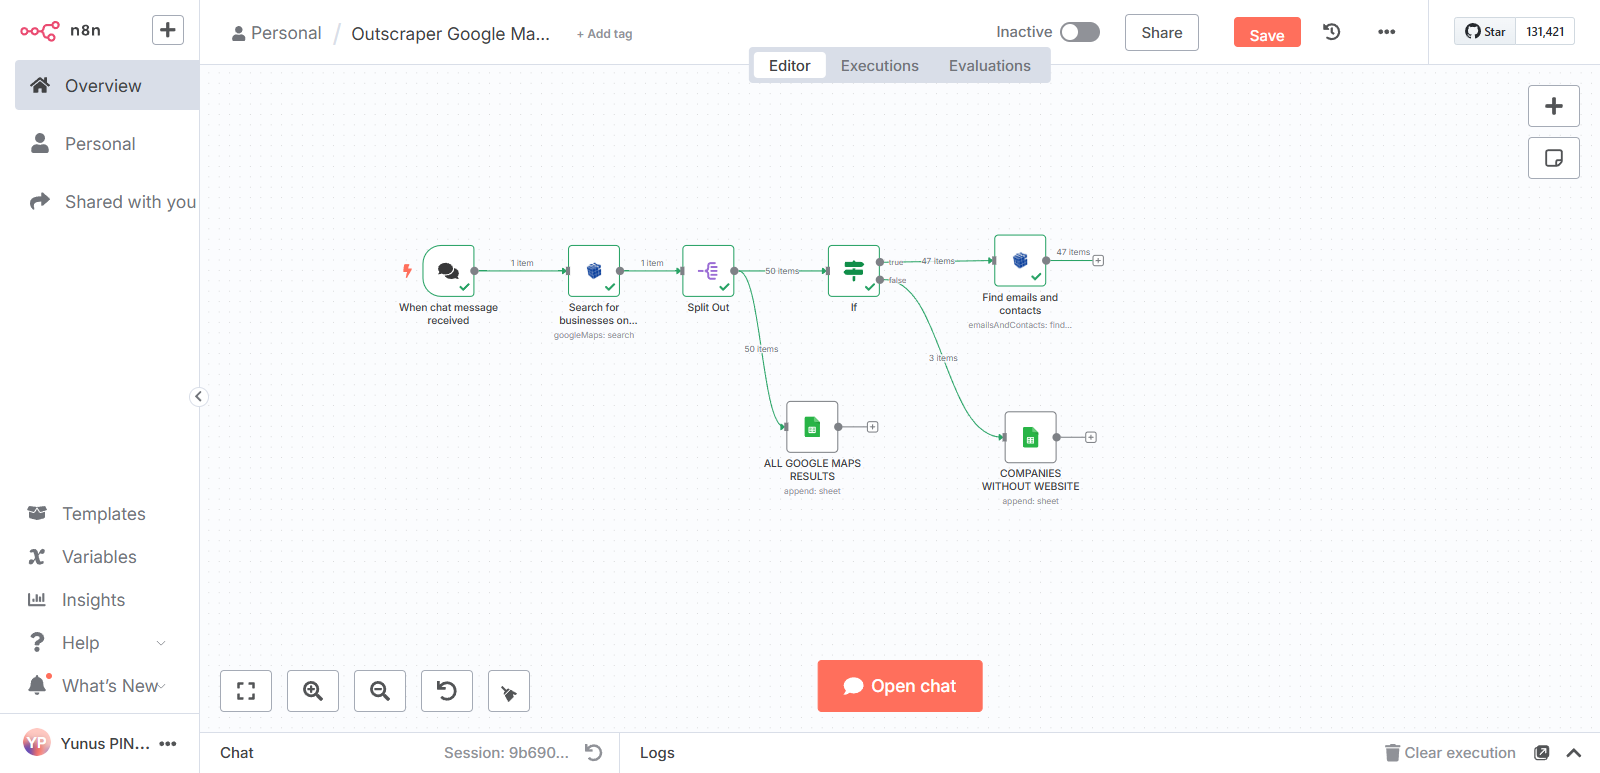Select the When chat message received node
1600x773 pixels.
(x=449, y=271)
